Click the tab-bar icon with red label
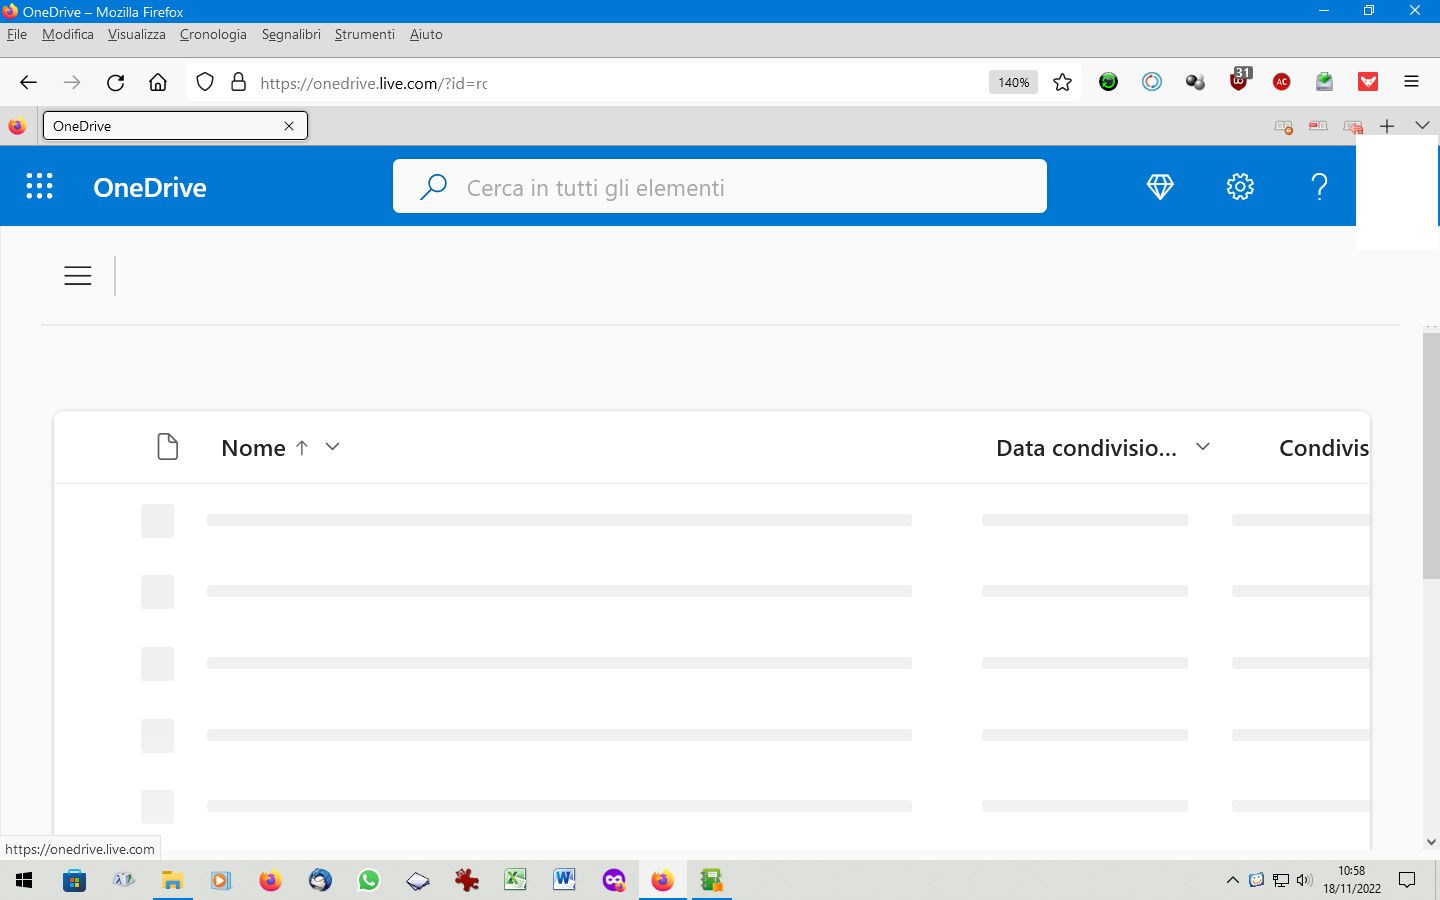Image resolution: width=1440 pixels, height=900 pixels. [1318, 126]
